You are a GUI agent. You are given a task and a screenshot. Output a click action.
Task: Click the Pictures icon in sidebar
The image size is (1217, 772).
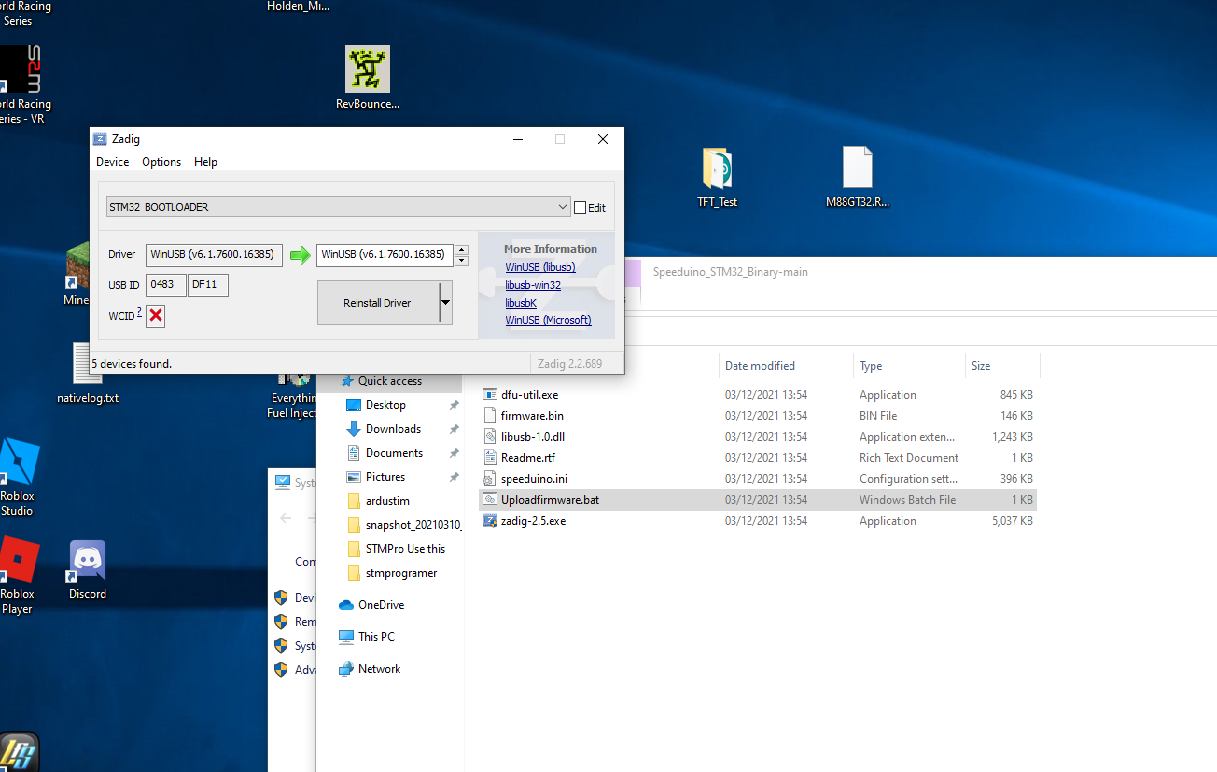352,477
